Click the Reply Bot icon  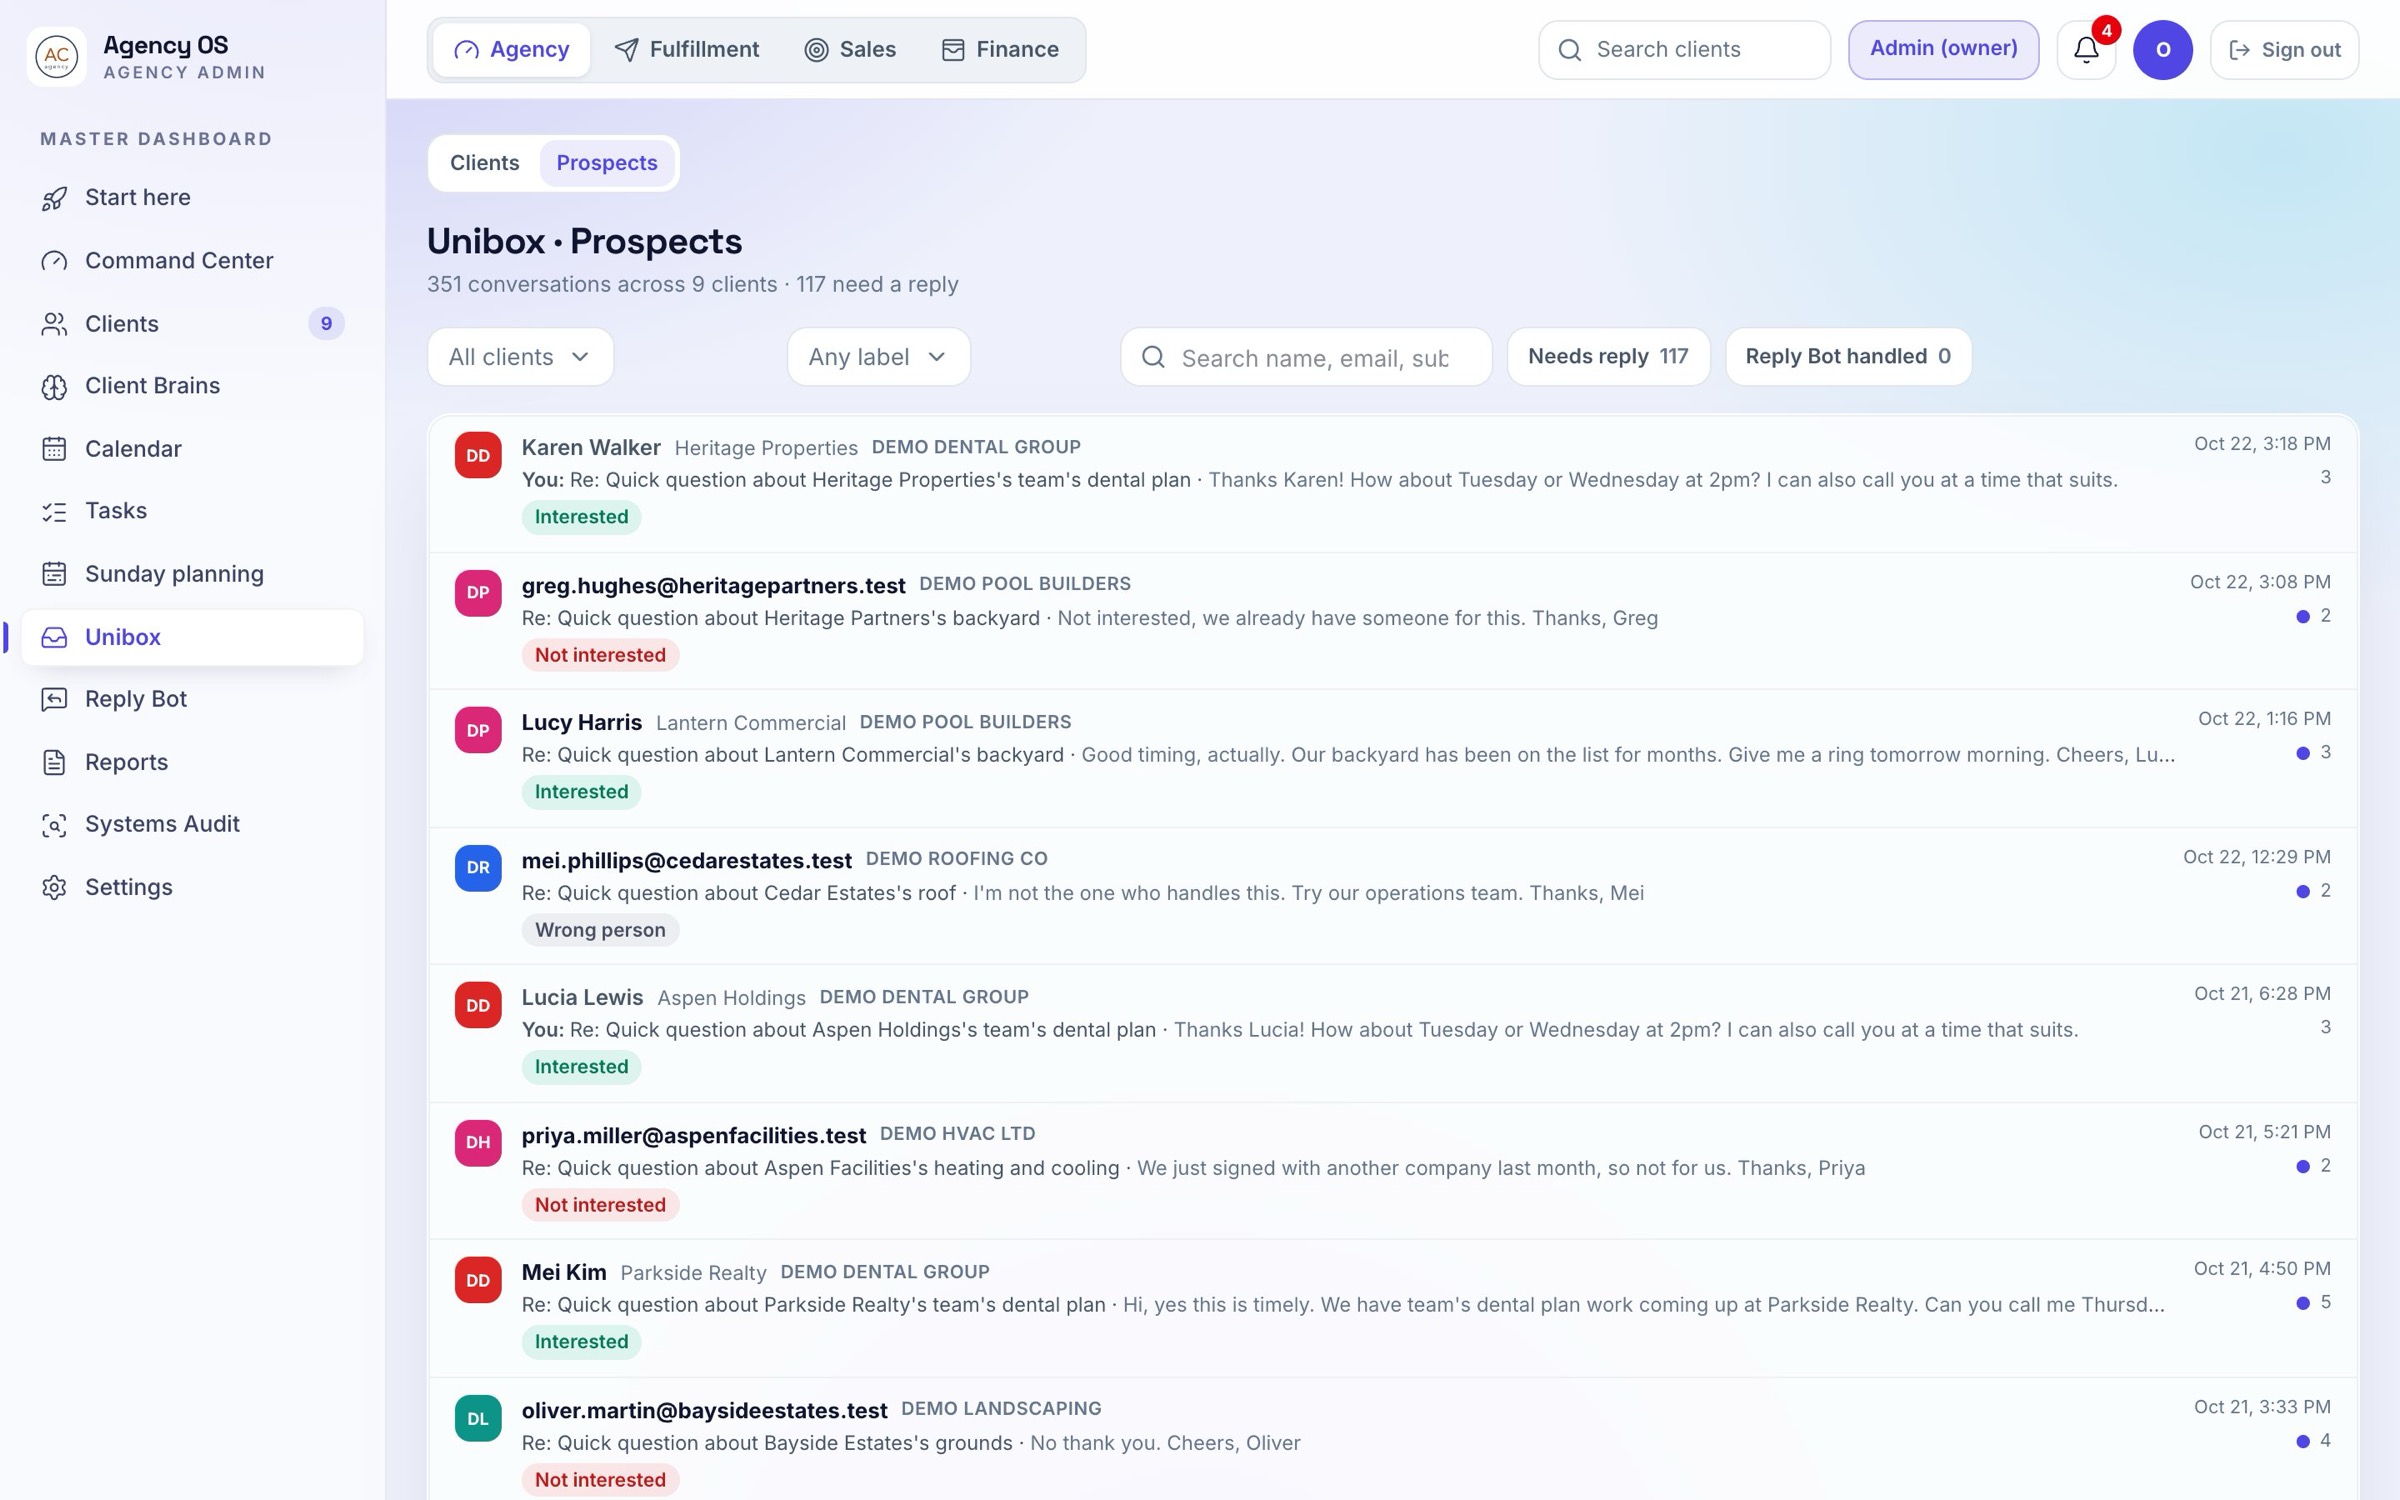coord(54,699)
